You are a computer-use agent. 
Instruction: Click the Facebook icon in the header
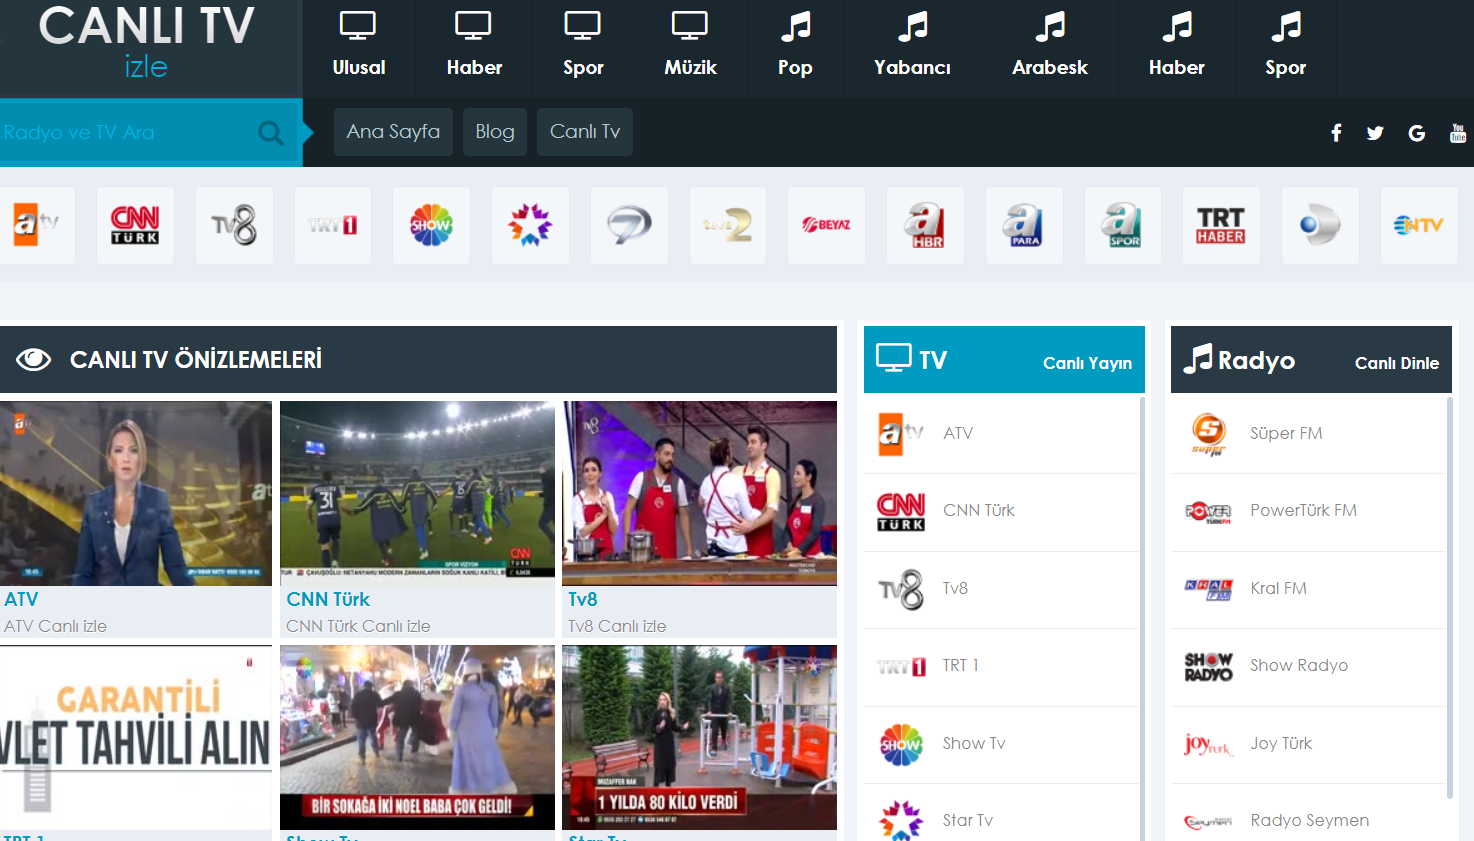[1336, 131]
